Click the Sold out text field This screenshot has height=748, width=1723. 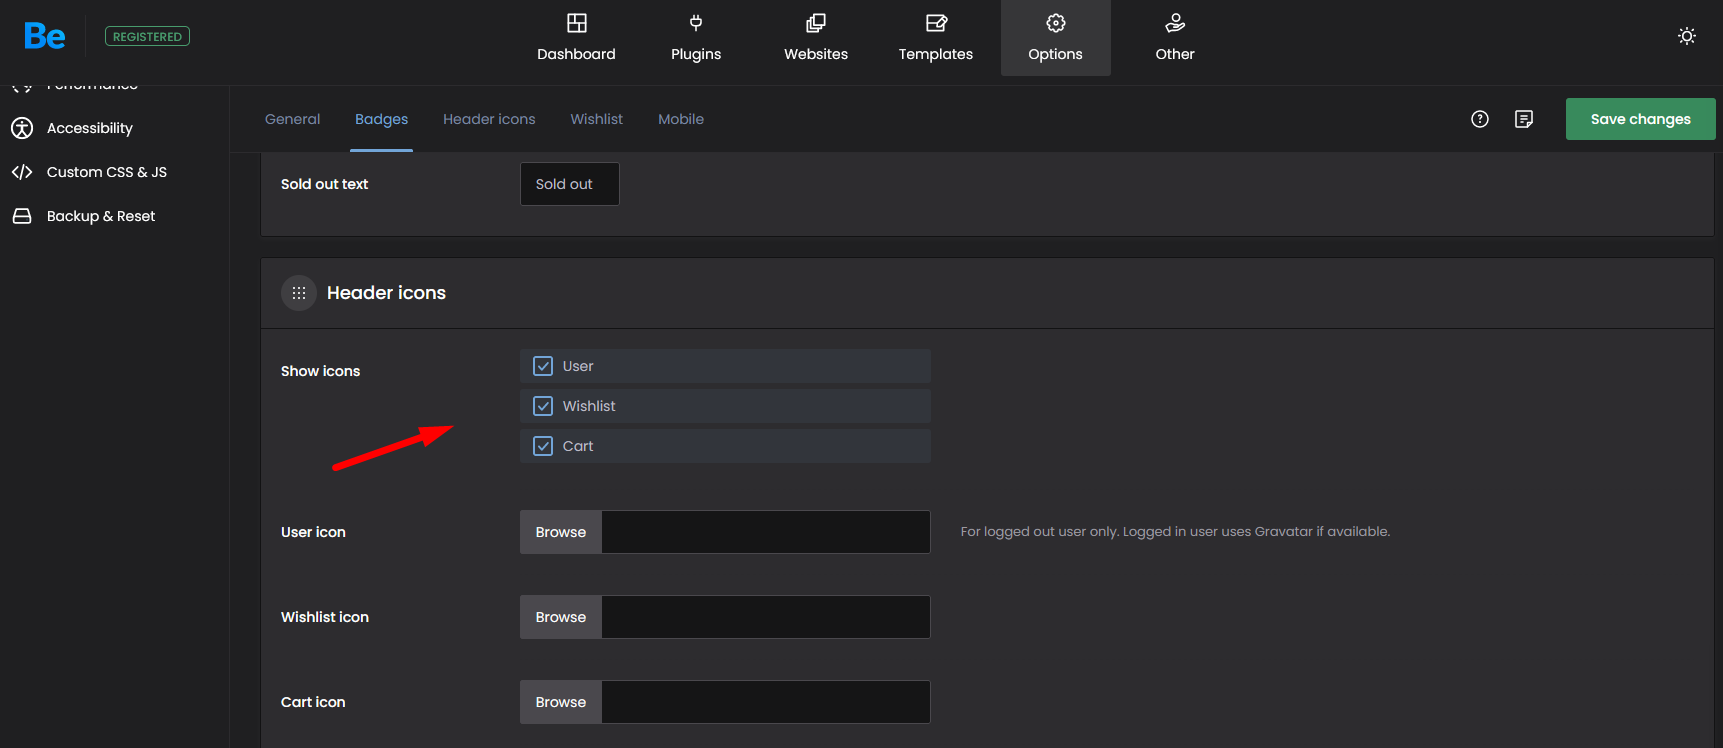coord(570,184)
